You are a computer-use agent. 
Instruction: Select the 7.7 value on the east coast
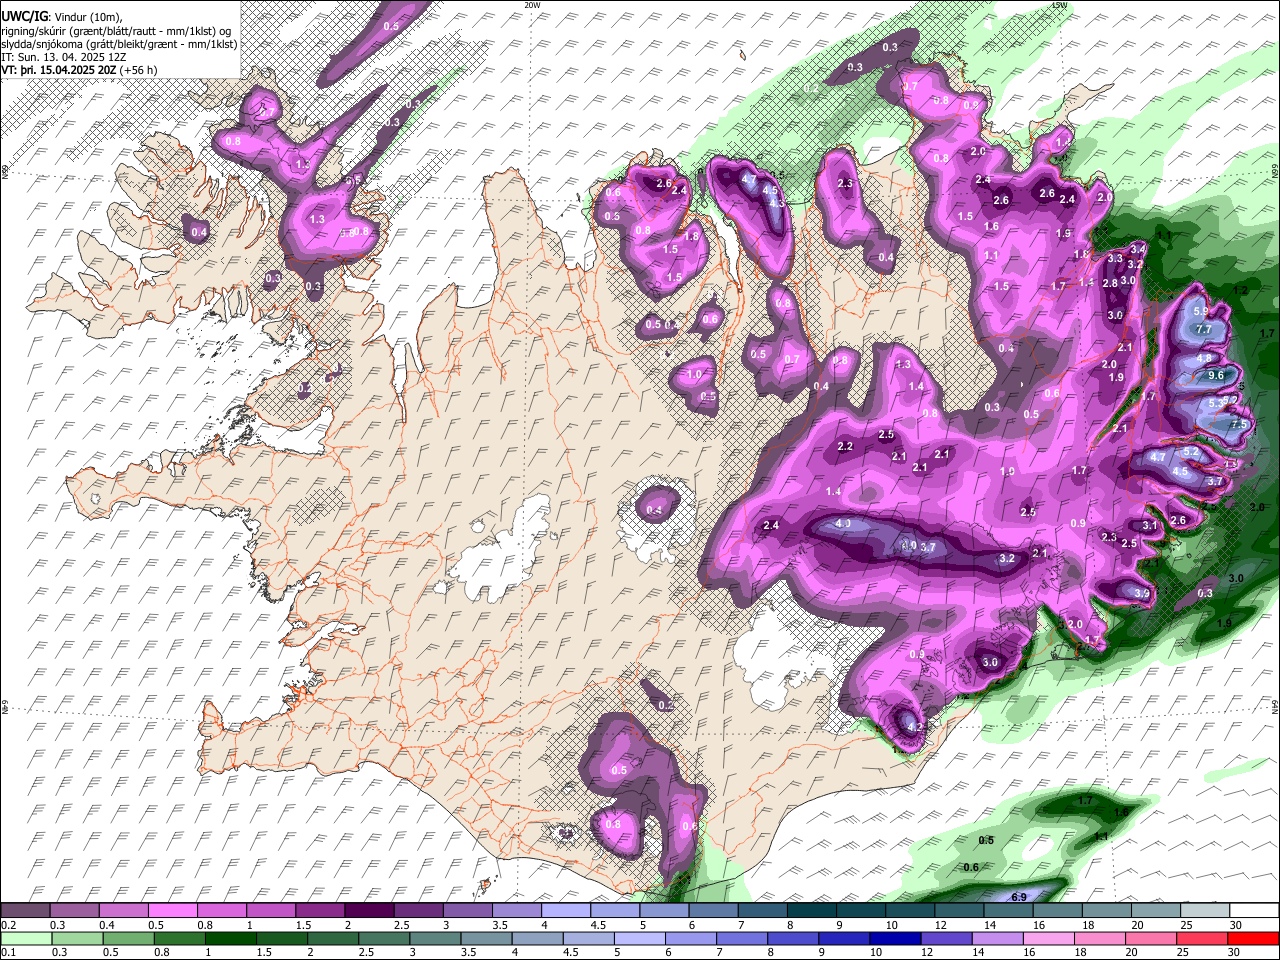coord(1204,329)
